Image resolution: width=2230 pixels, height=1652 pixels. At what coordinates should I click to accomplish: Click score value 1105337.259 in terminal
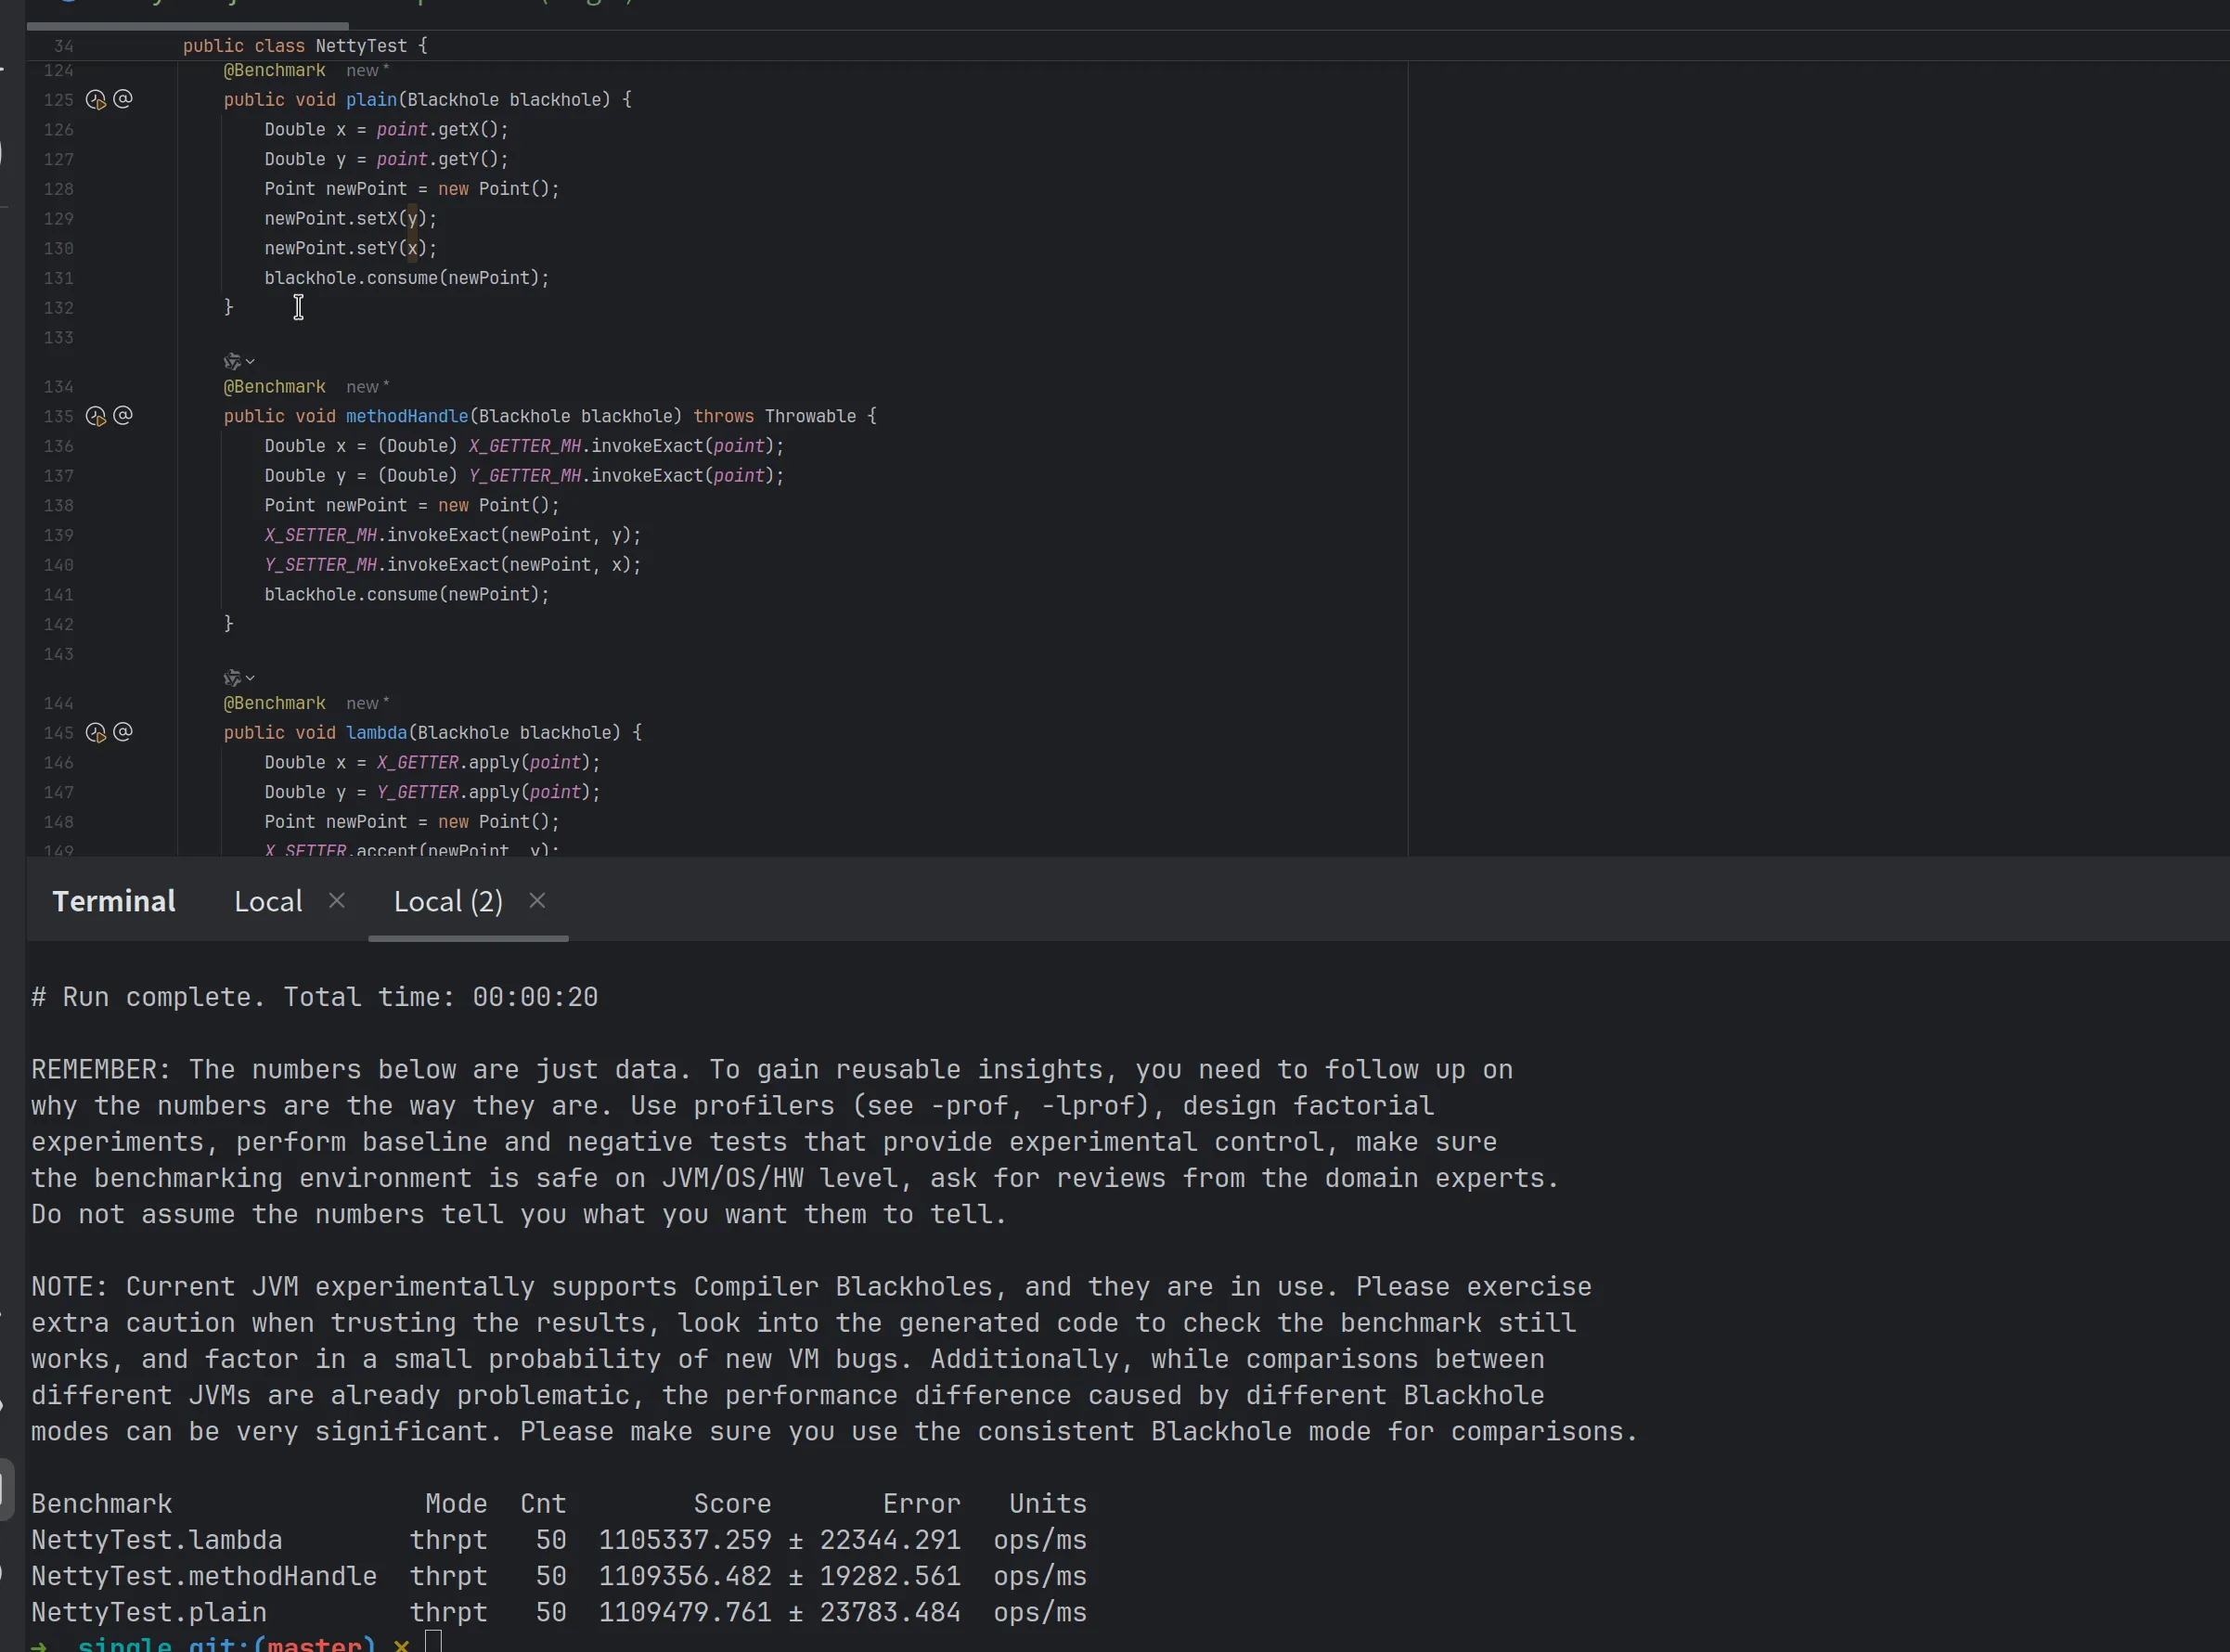(685, 1540)
